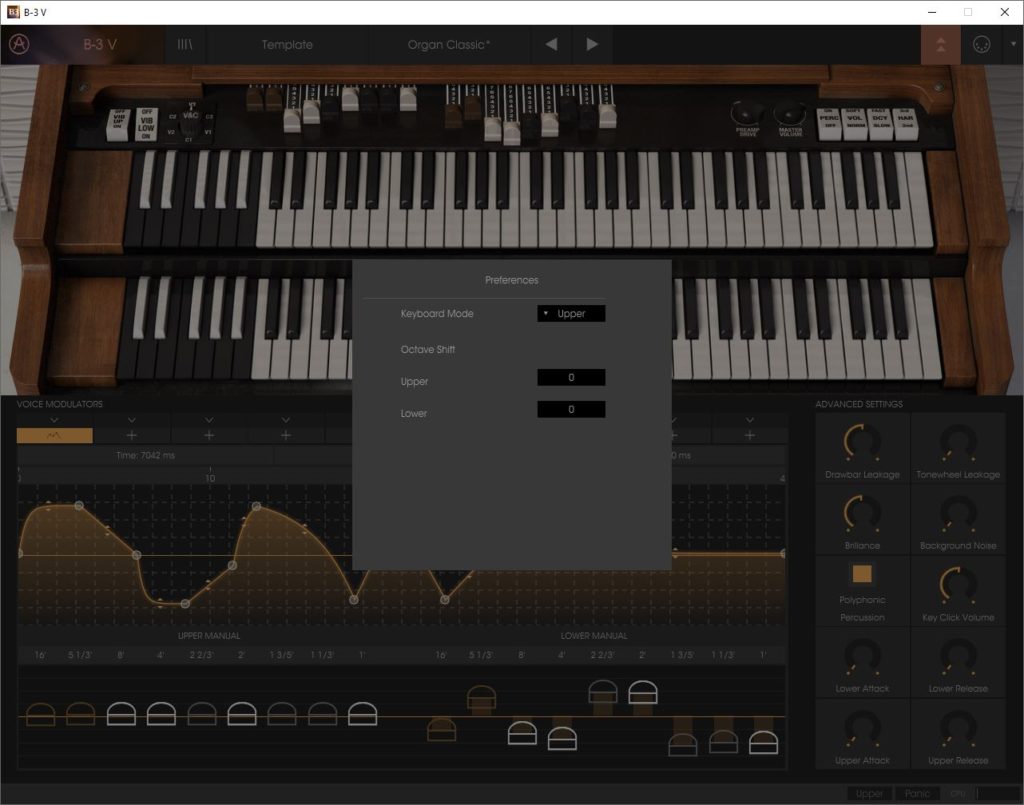Click the Lower Attack knob
This screenshot has width=1024, height=805.
[x=862, y=656]
